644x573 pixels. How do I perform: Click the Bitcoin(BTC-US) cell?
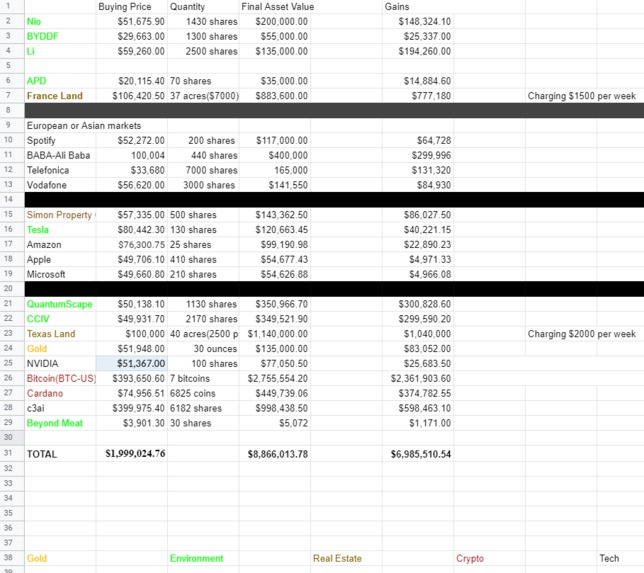tap(60, 378)
